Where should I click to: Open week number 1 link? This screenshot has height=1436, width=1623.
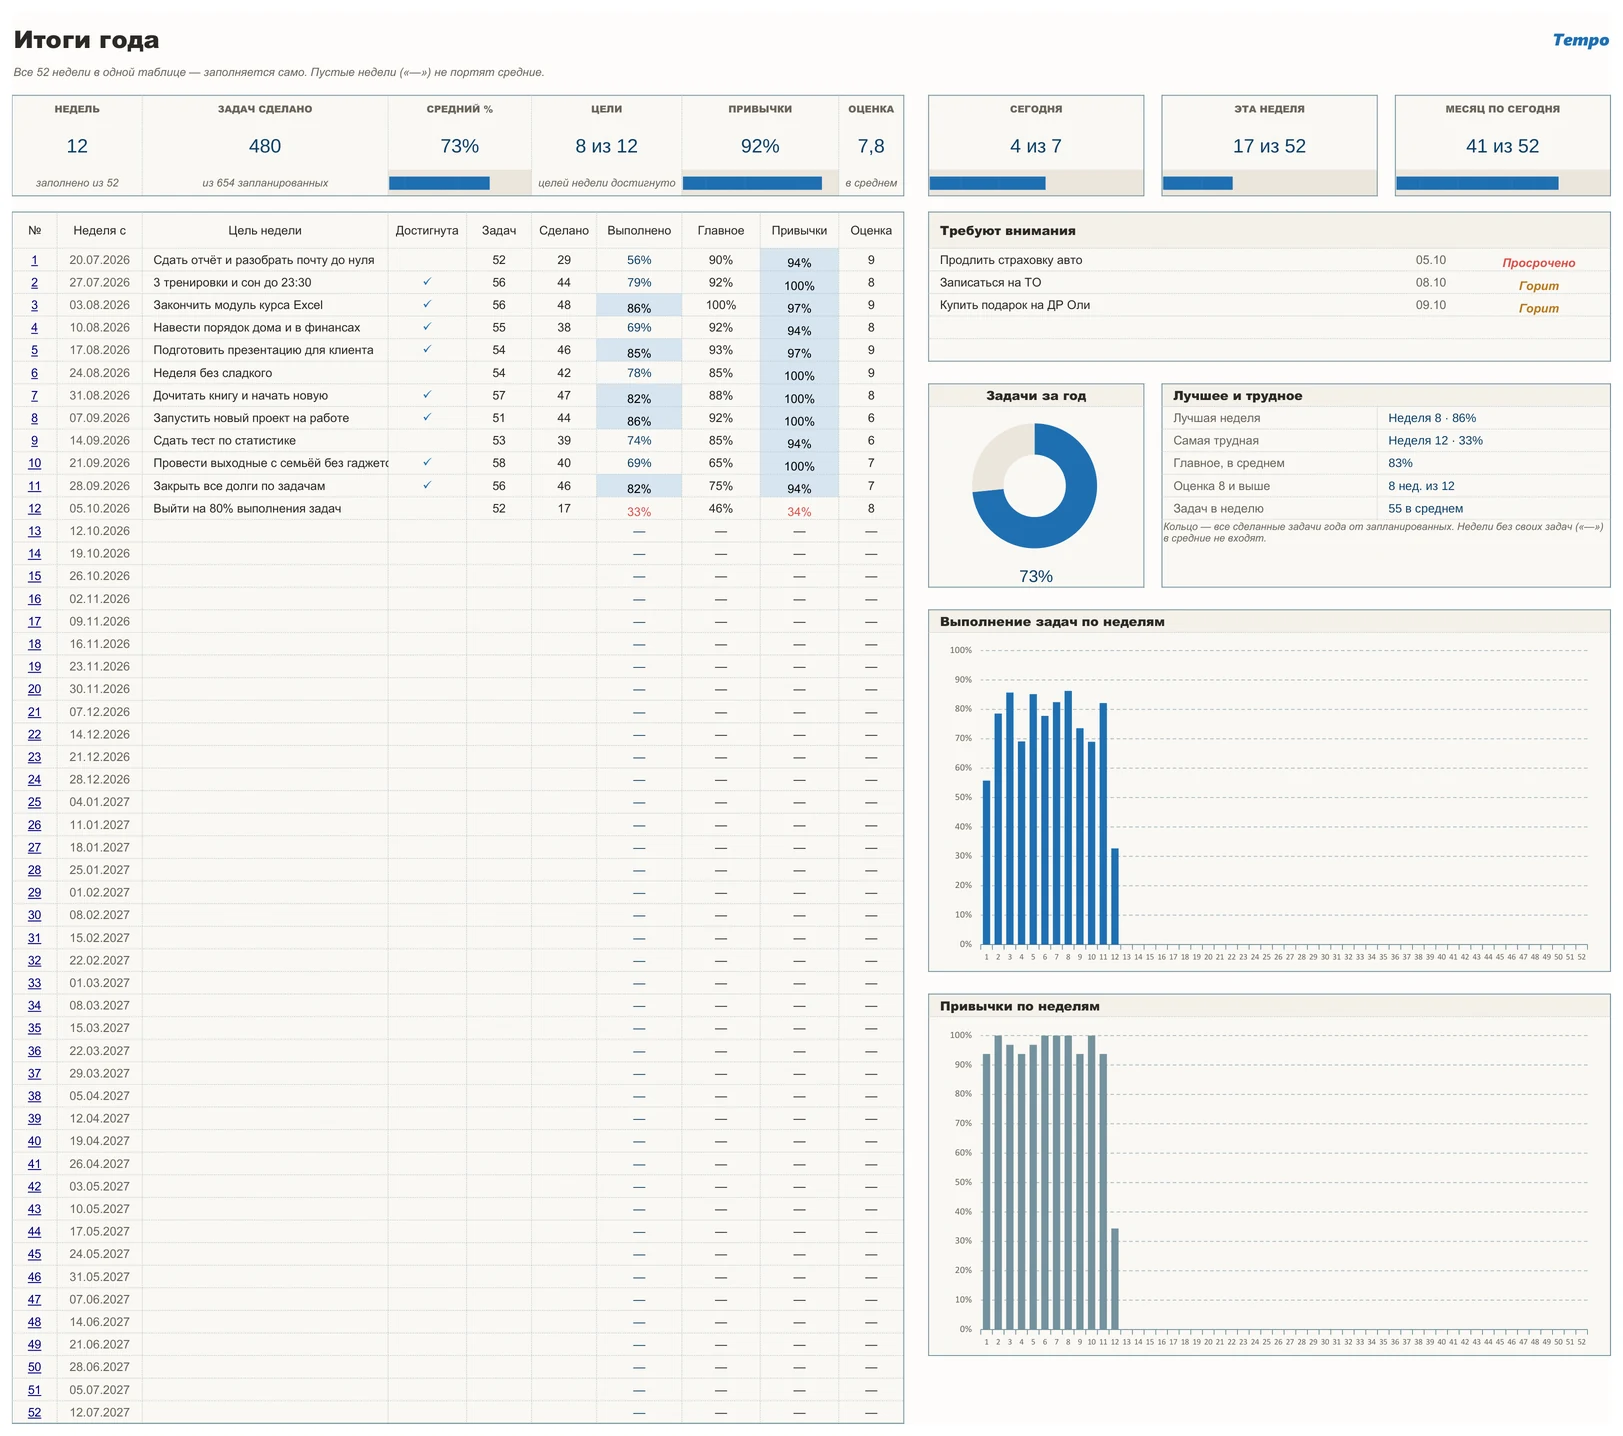(34, 260)
